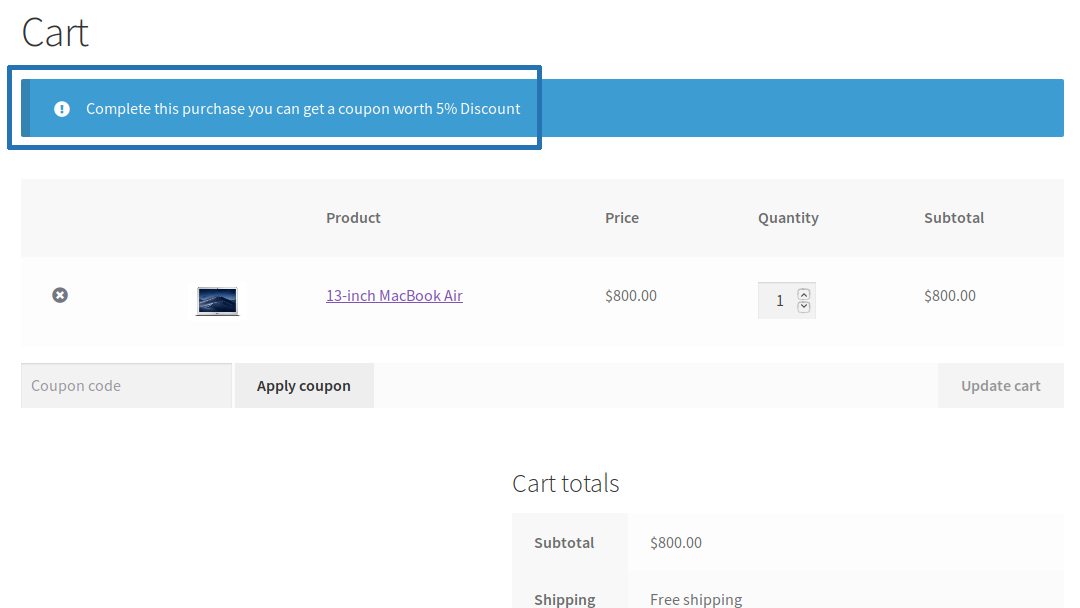Click the Quantity column header
Viewport: 1080px width, 608px height.
pos(788,217)
